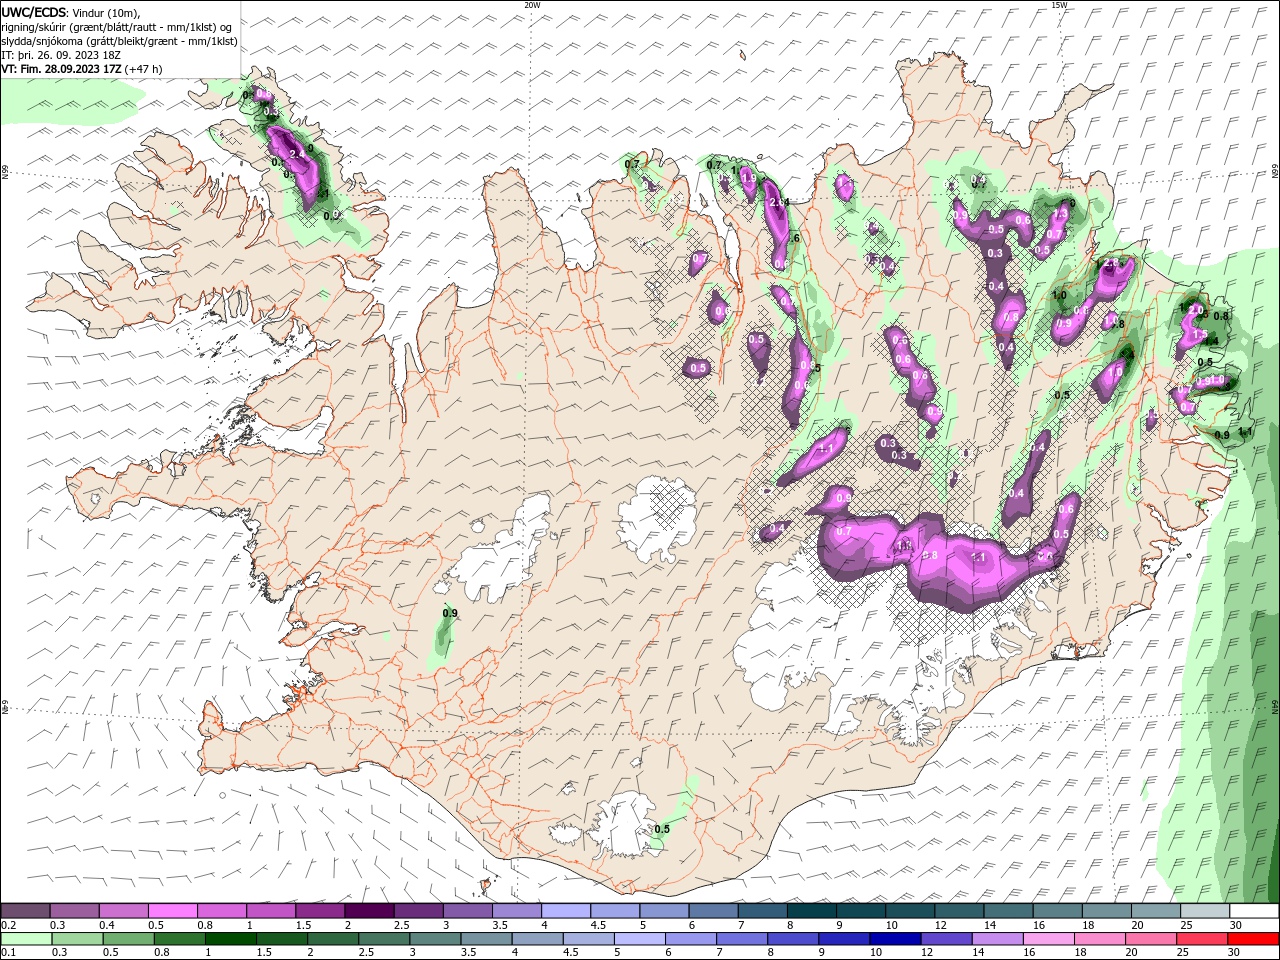Pick the deep blue rain swatch at 10
The image size is (1280, 960).
click(894, 940)
